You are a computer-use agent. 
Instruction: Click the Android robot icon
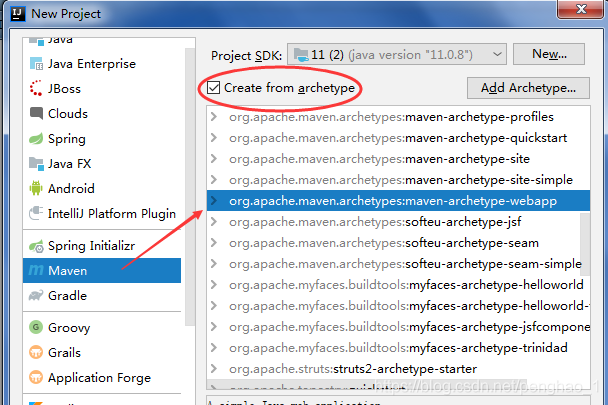tap(36, 188)
